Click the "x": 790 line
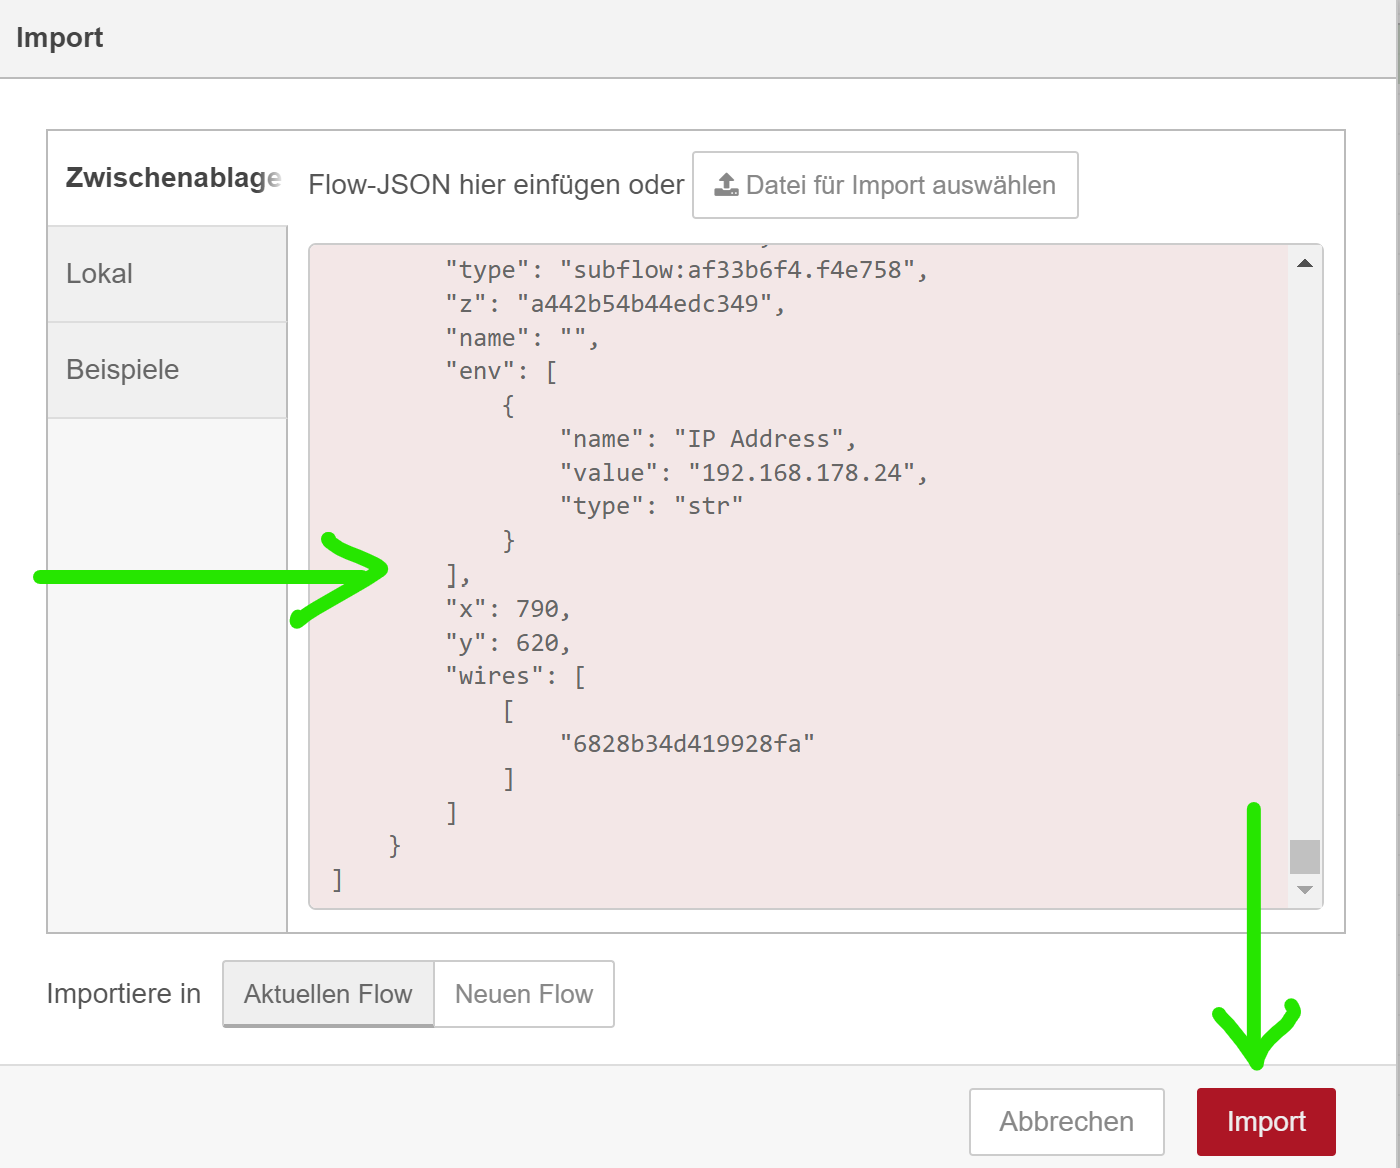 (508, 609)
